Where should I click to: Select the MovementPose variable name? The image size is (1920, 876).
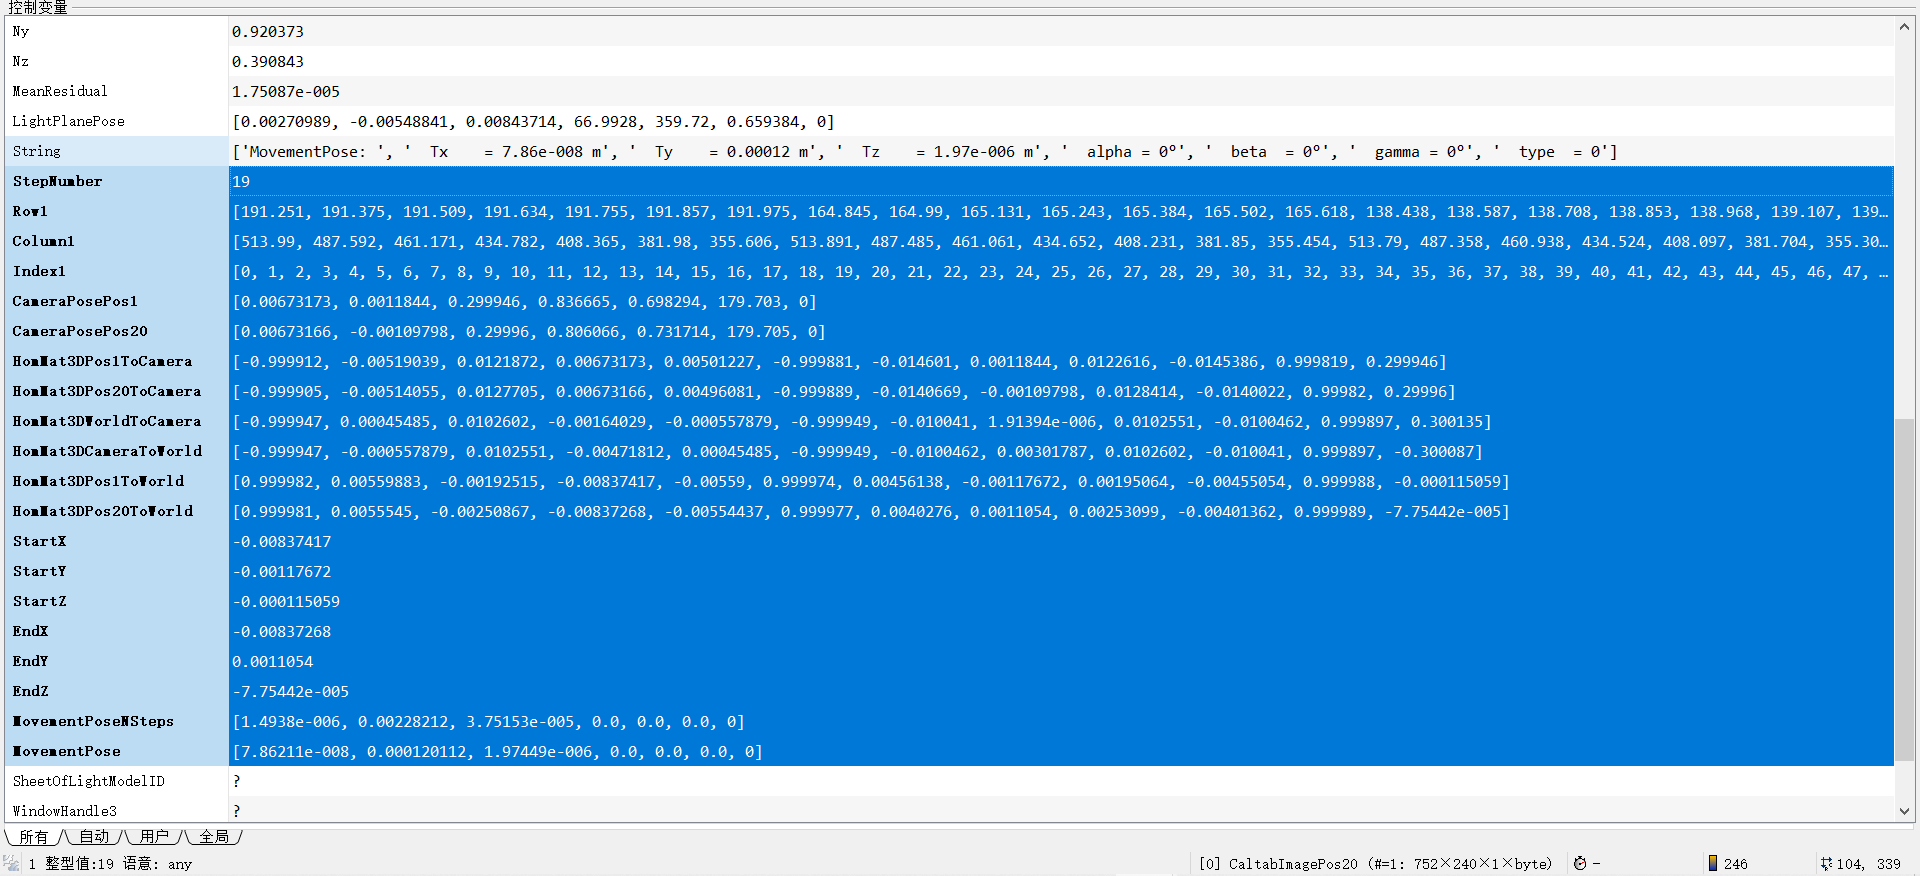click(x=66, y=751)
